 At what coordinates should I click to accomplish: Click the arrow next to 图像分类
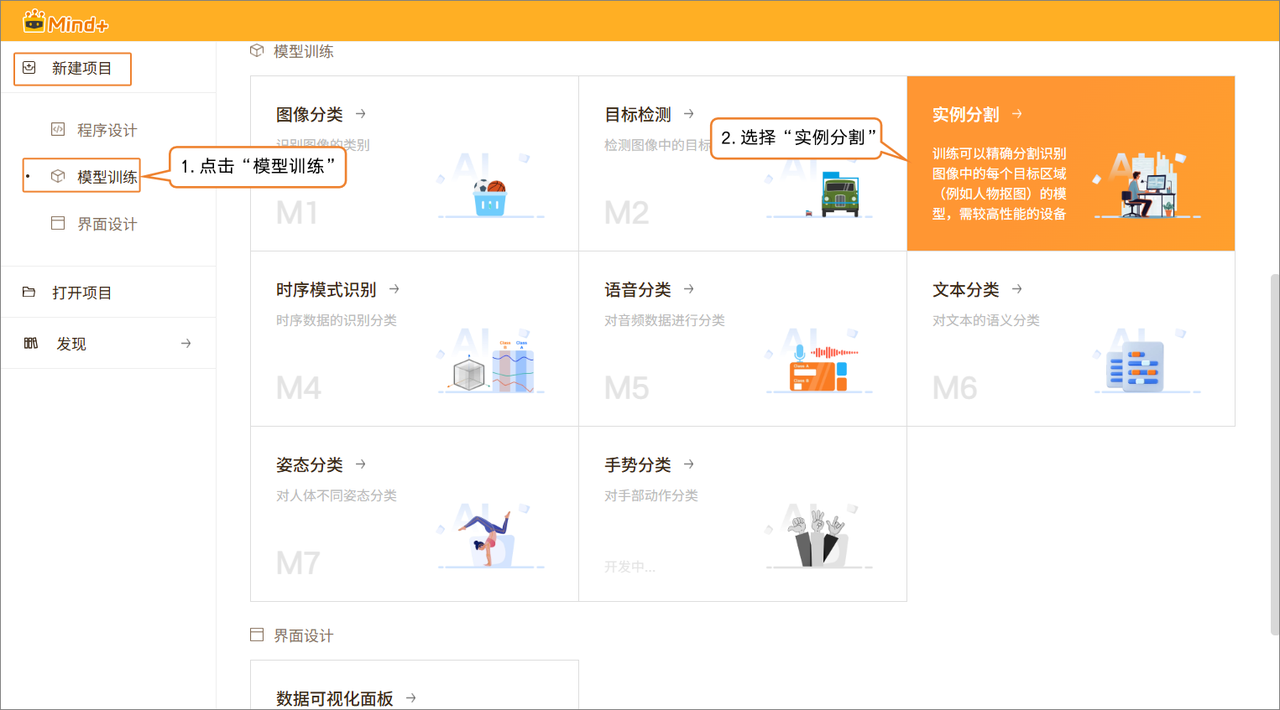coord(361,115)
